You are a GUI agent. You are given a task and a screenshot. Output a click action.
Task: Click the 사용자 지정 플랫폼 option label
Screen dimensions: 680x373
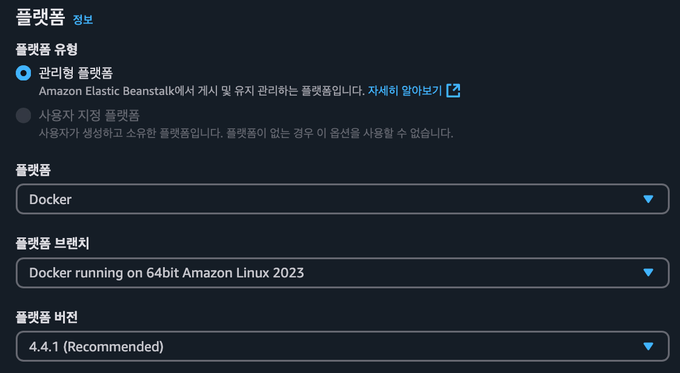click(x=89, y=115)
